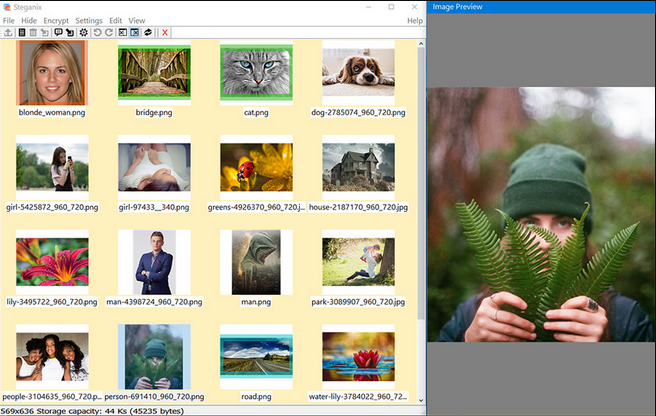Select the house-2187170_960_720.jpg thumbnail
Screen dimensions: 656x416
point(359,167)
